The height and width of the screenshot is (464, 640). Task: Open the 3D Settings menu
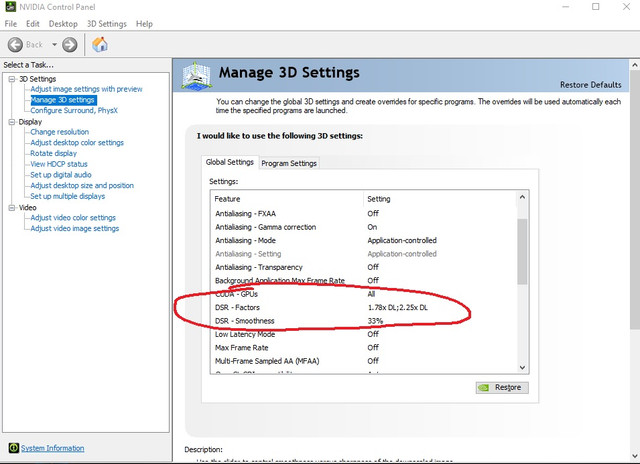tap(107, 24)
